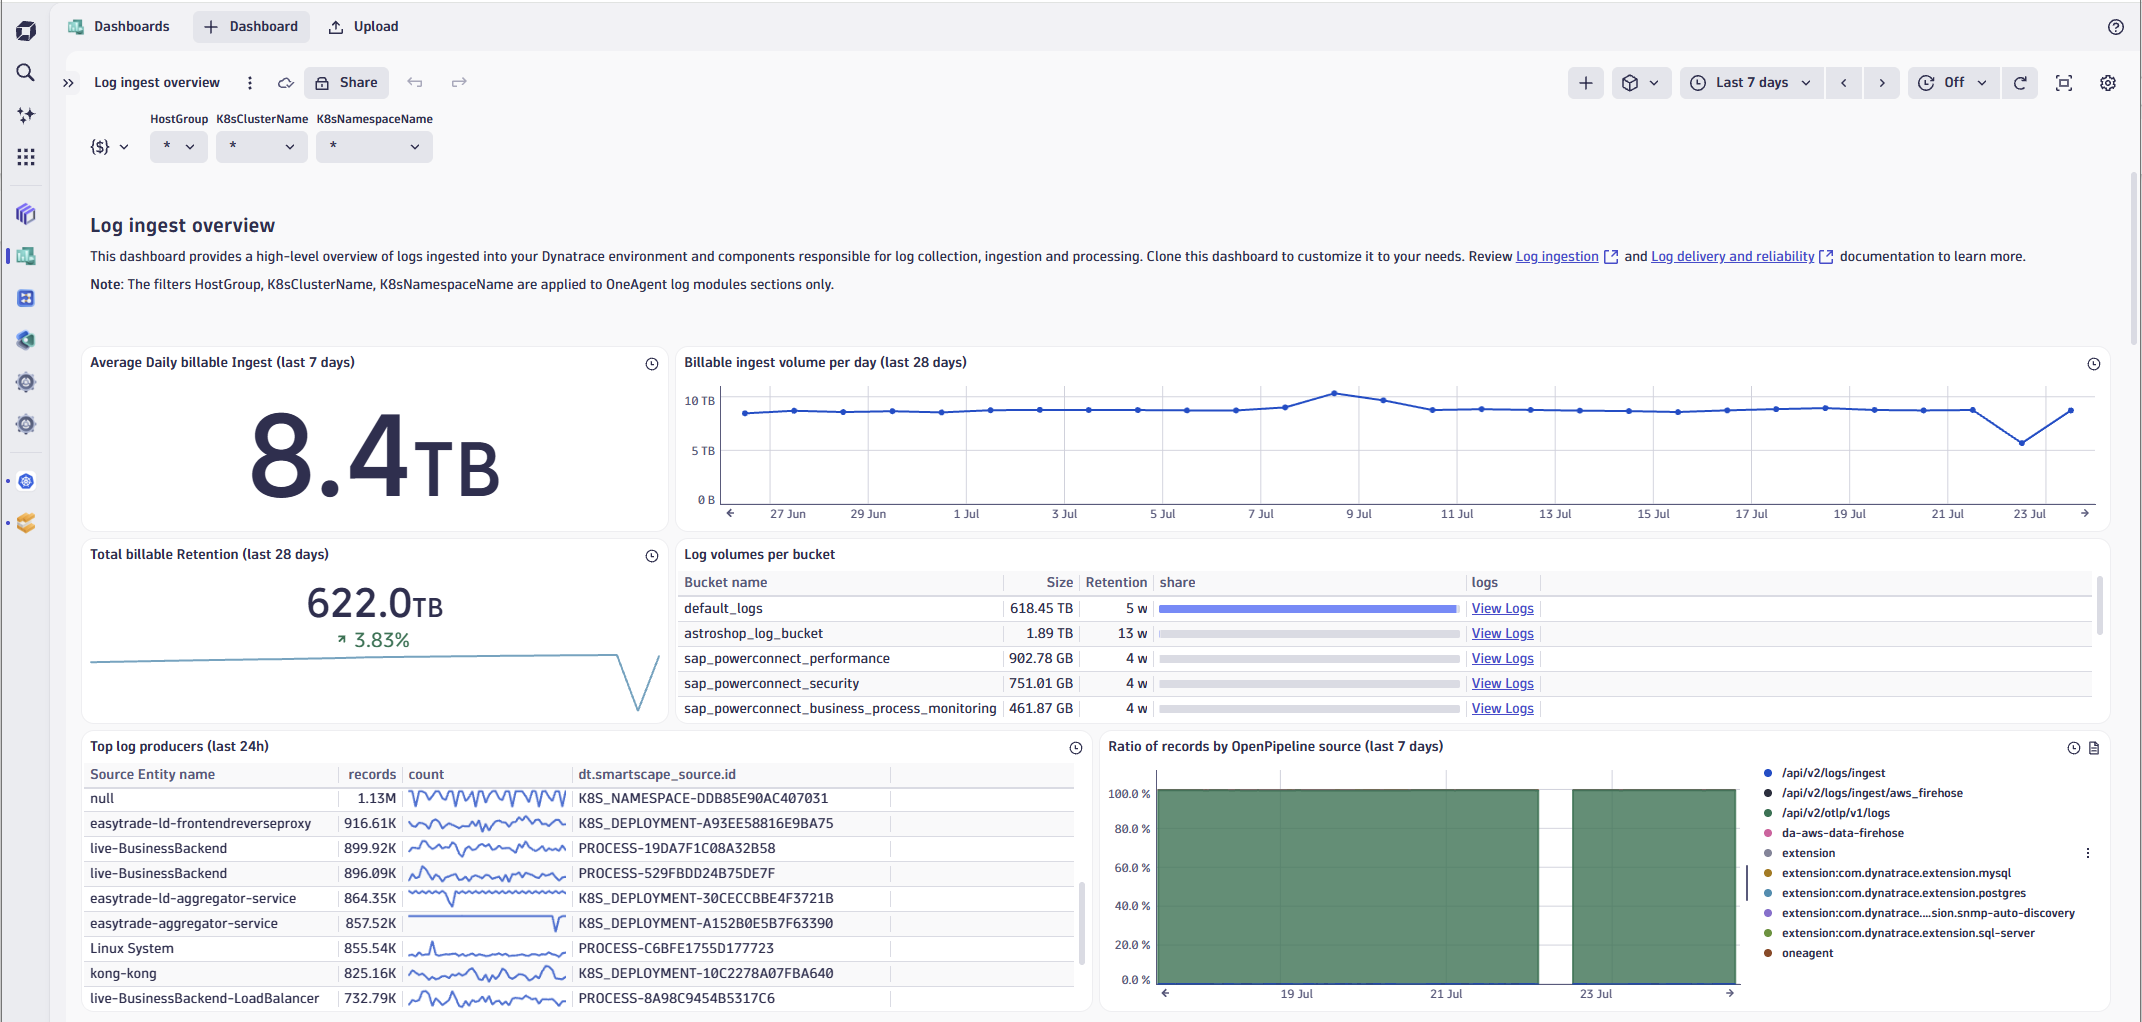The height and width of the screenshot is (1022, 2142).
Task: View Logs for astroshop_log_bucket
Action: (1502, 634)
